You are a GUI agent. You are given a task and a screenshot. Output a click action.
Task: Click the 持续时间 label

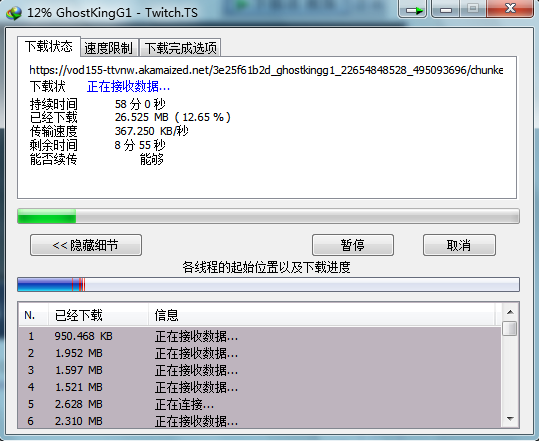click(x=54, y=104)
